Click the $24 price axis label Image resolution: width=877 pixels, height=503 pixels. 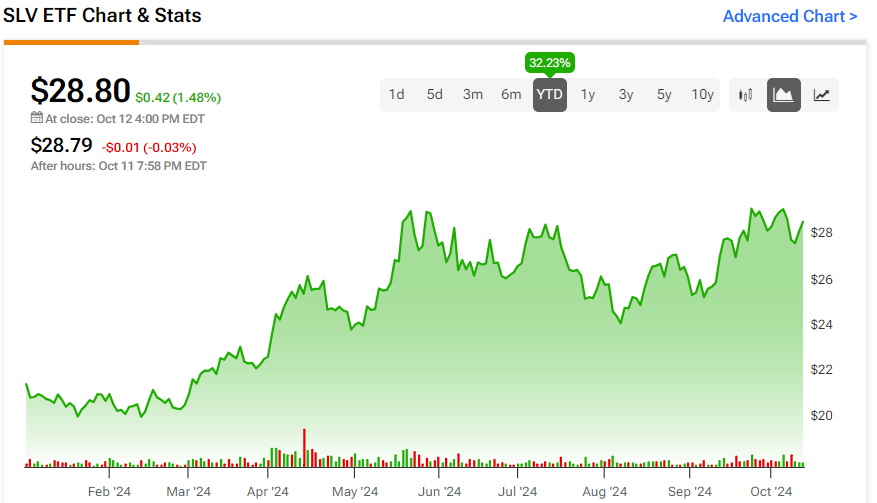[822, 325]
